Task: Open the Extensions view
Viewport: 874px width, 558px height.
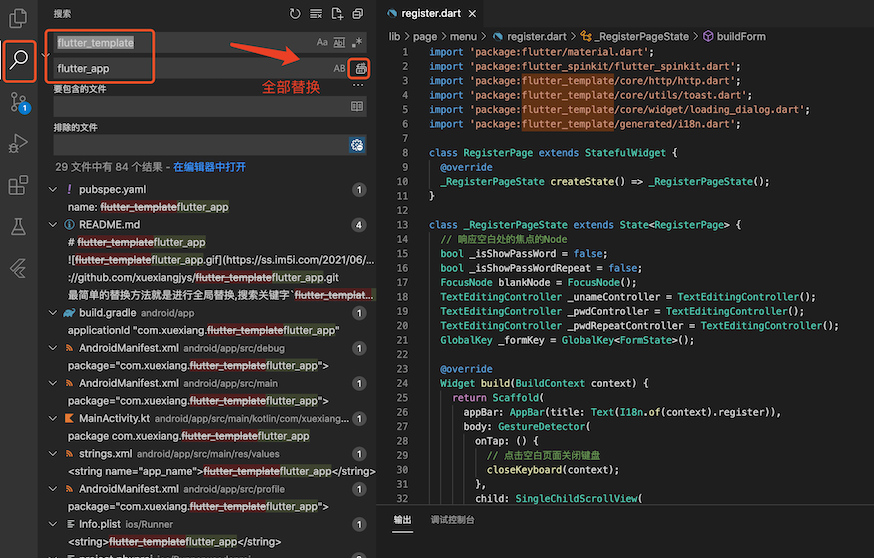Action: 18,185
